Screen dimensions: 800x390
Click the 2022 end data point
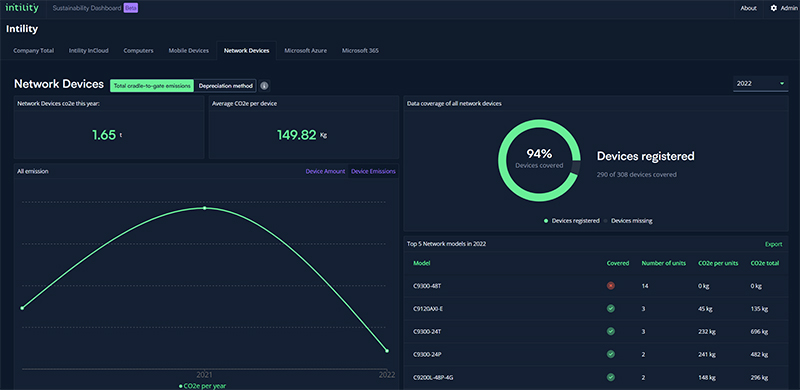pyautogui.click(x=387, y=351)
